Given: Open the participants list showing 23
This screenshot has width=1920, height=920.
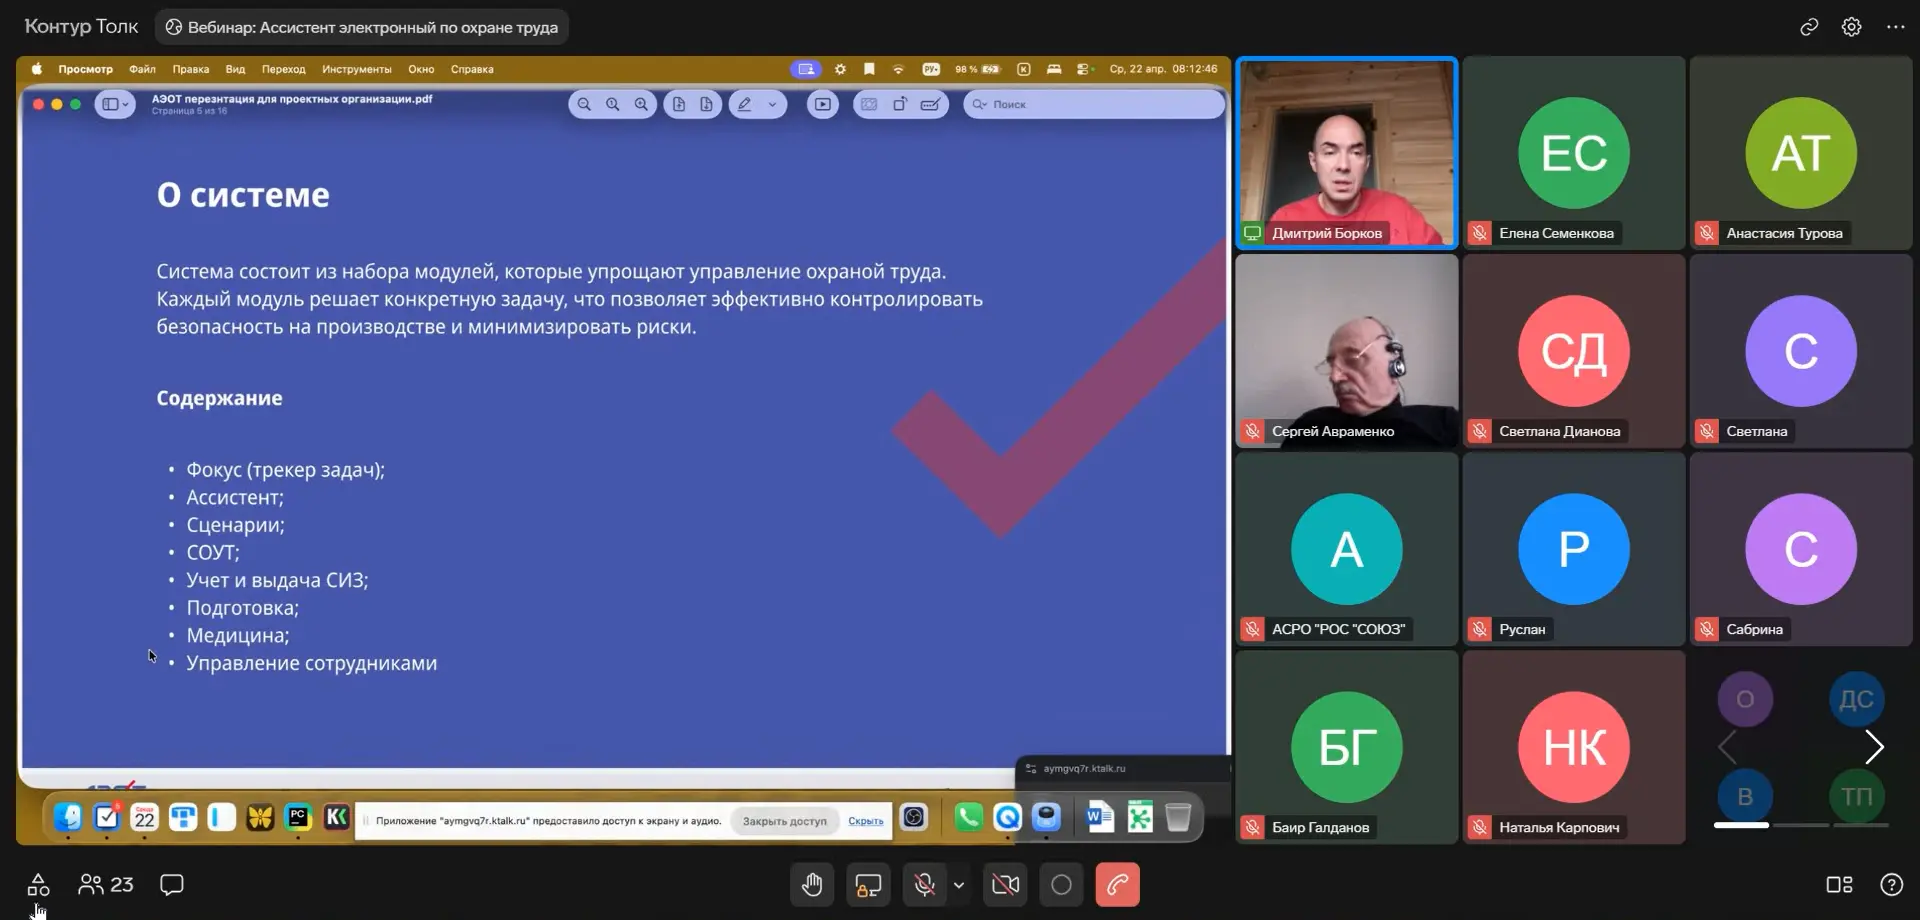Looking at the screenshot, I should point(106,885).
